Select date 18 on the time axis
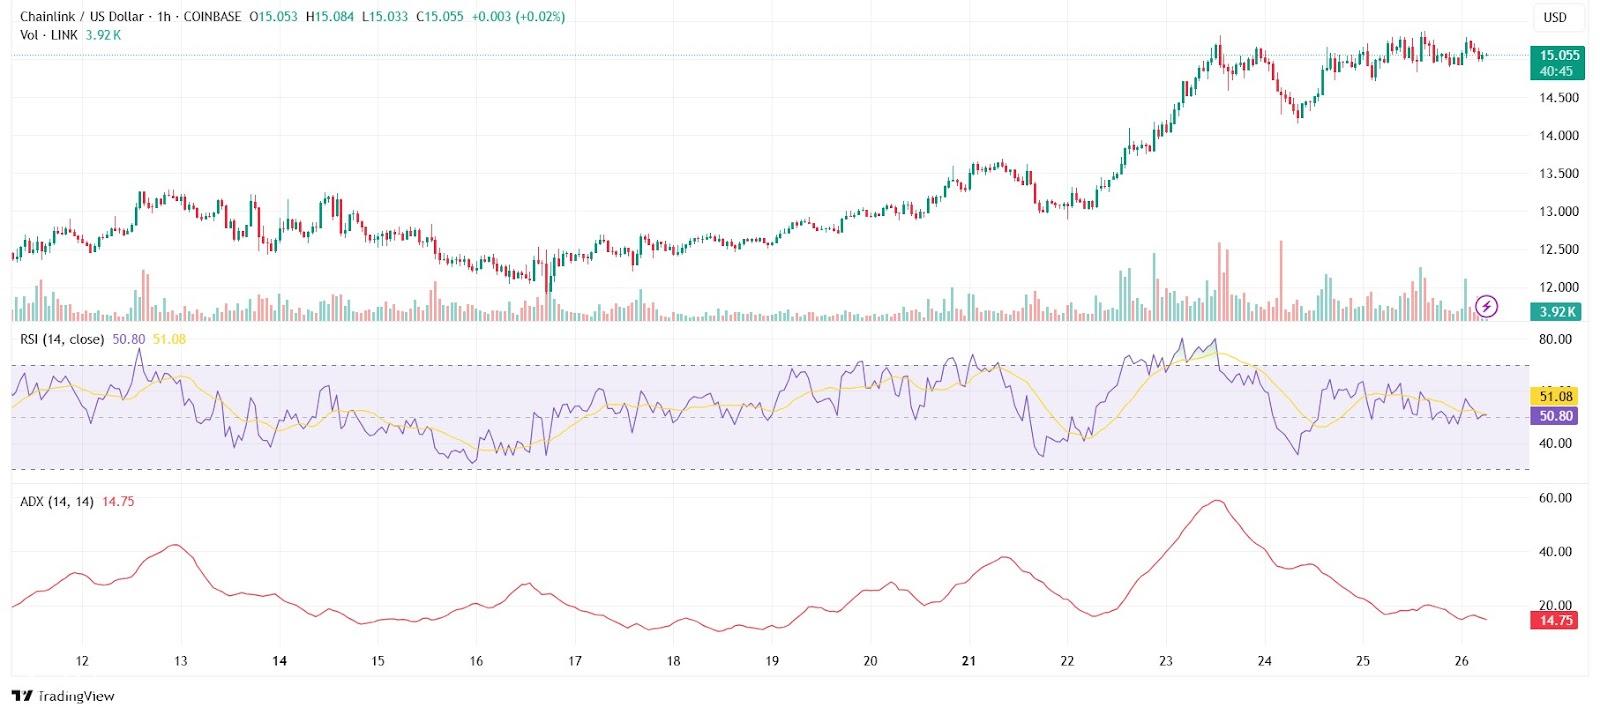This screenshot has height=715, width=1600. click(x=674, y=661)
